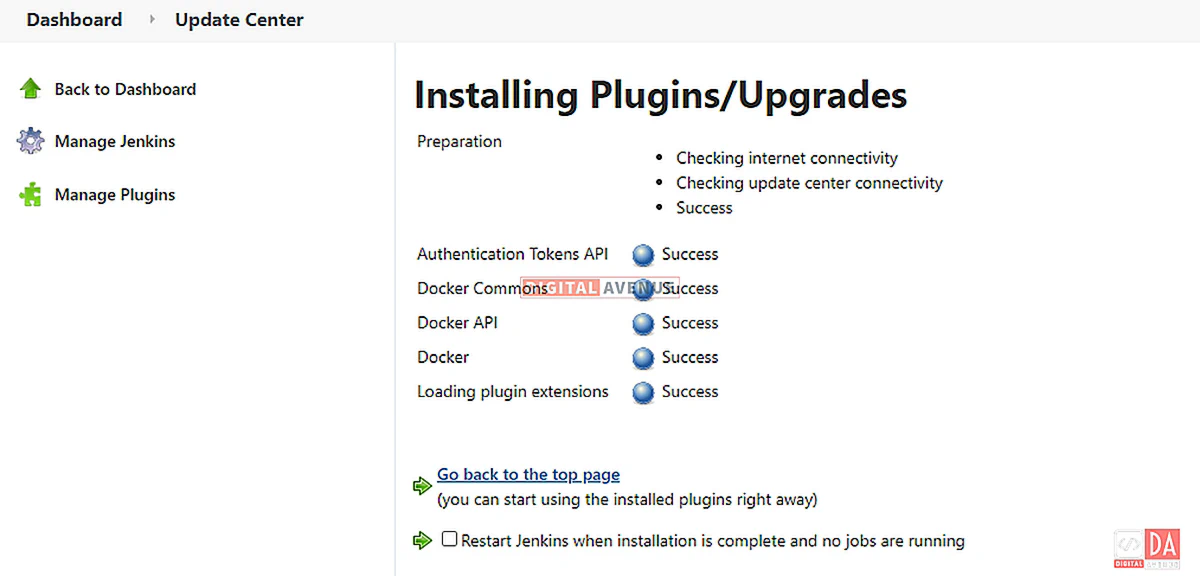Screen dimensions: 1200x576
Task: Click the blue status ball for Loading plugin extensions
Action: coord(644,392)
